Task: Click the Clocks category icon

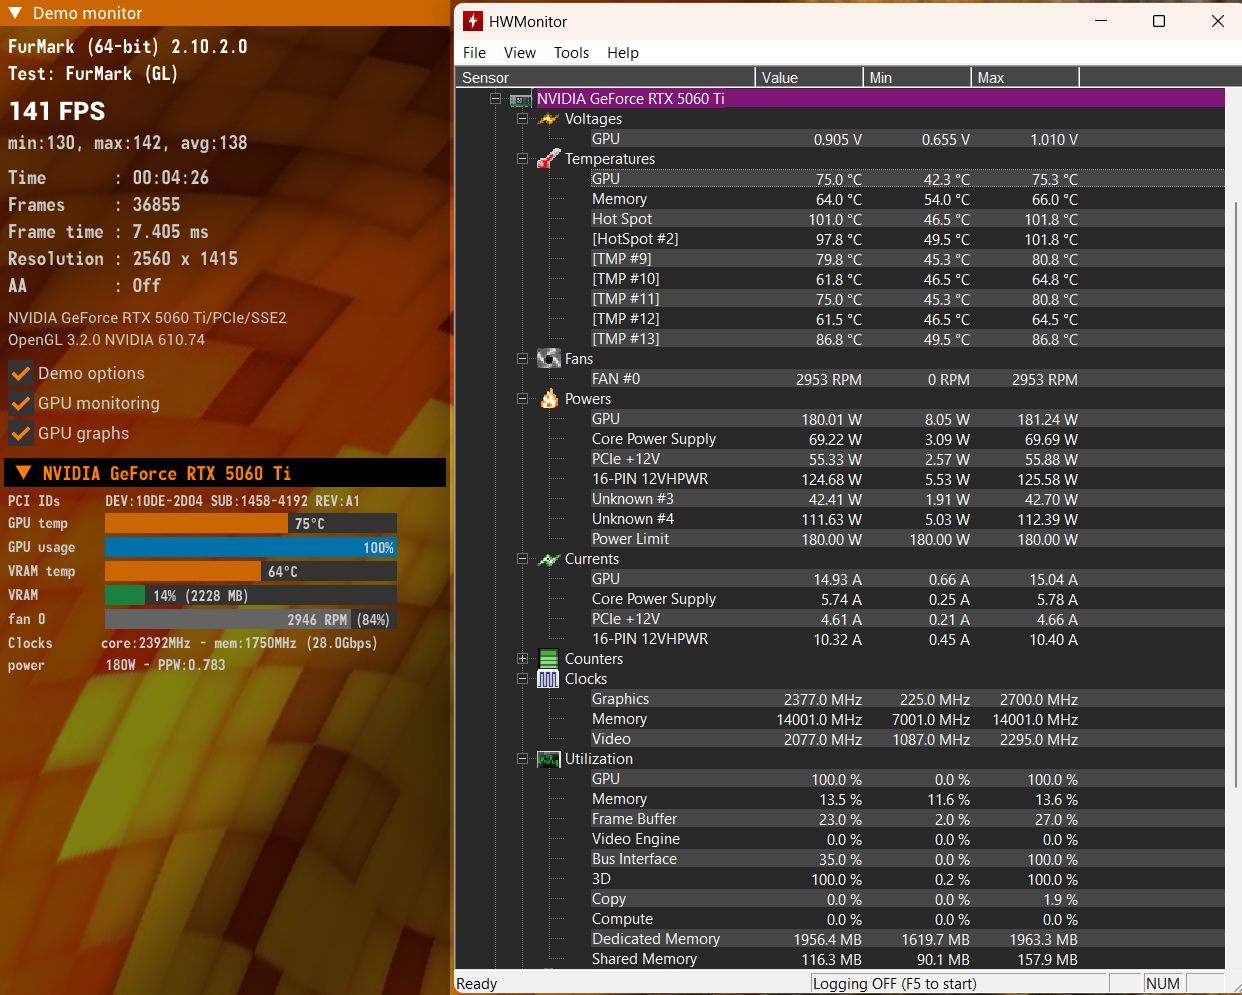Action: (548, 679)
